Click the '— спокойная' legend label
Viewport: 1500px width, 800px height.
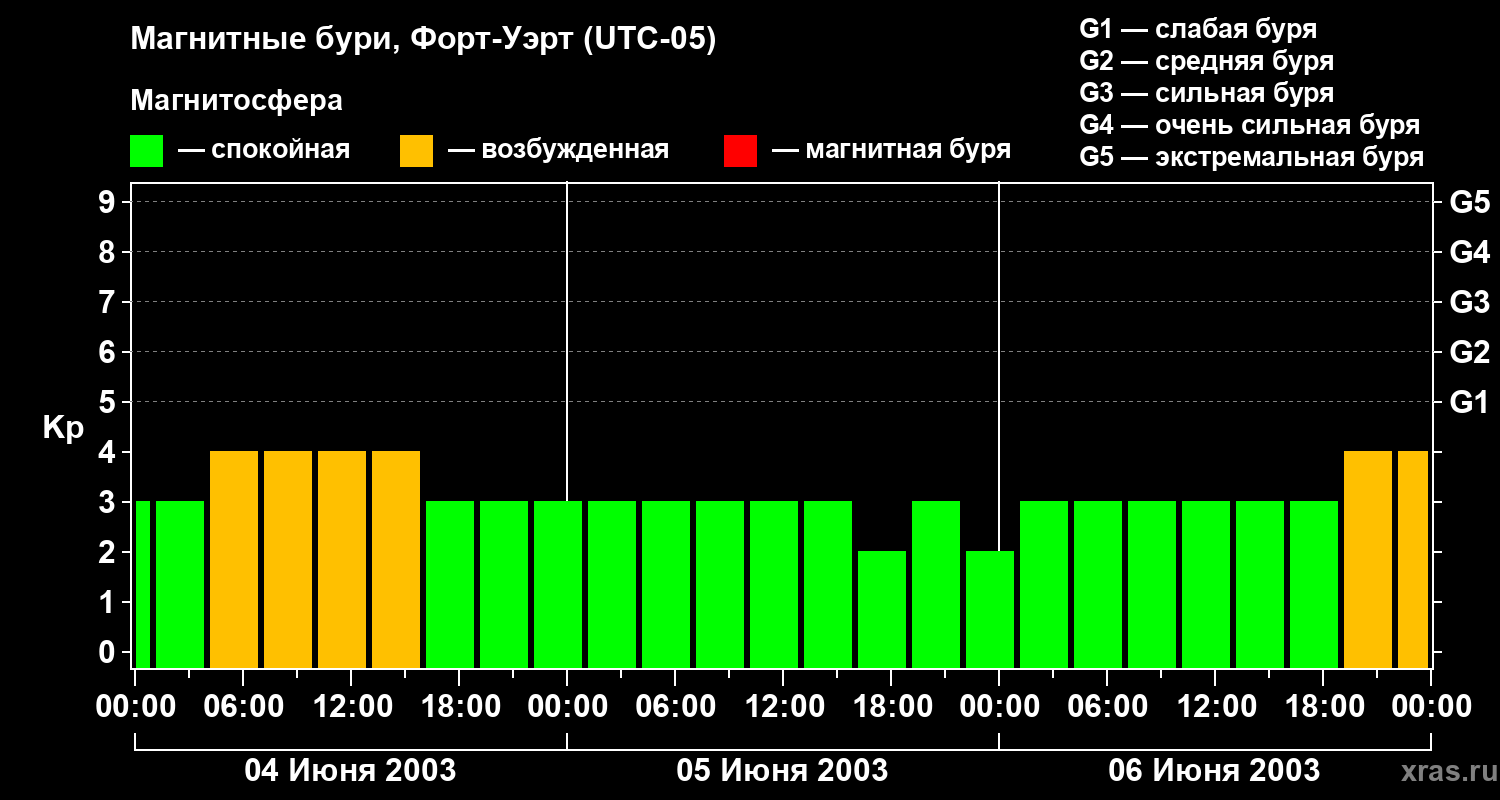264,150
